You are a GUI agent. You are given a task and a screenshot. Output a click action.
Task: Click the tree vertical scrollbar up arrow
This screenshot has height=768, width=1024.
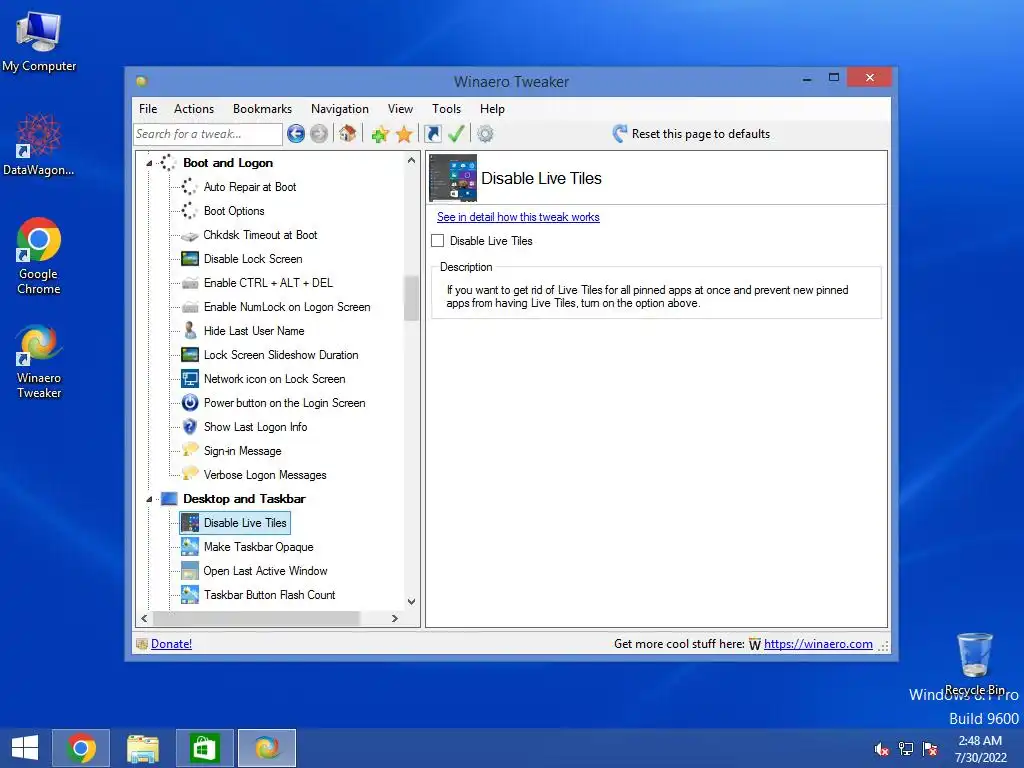(411, 160)
